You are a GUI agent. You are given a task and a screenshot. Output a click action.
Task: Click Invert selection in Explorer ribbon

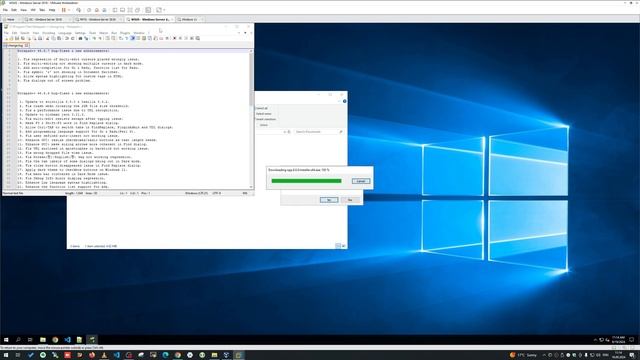[x=266, y=119]
